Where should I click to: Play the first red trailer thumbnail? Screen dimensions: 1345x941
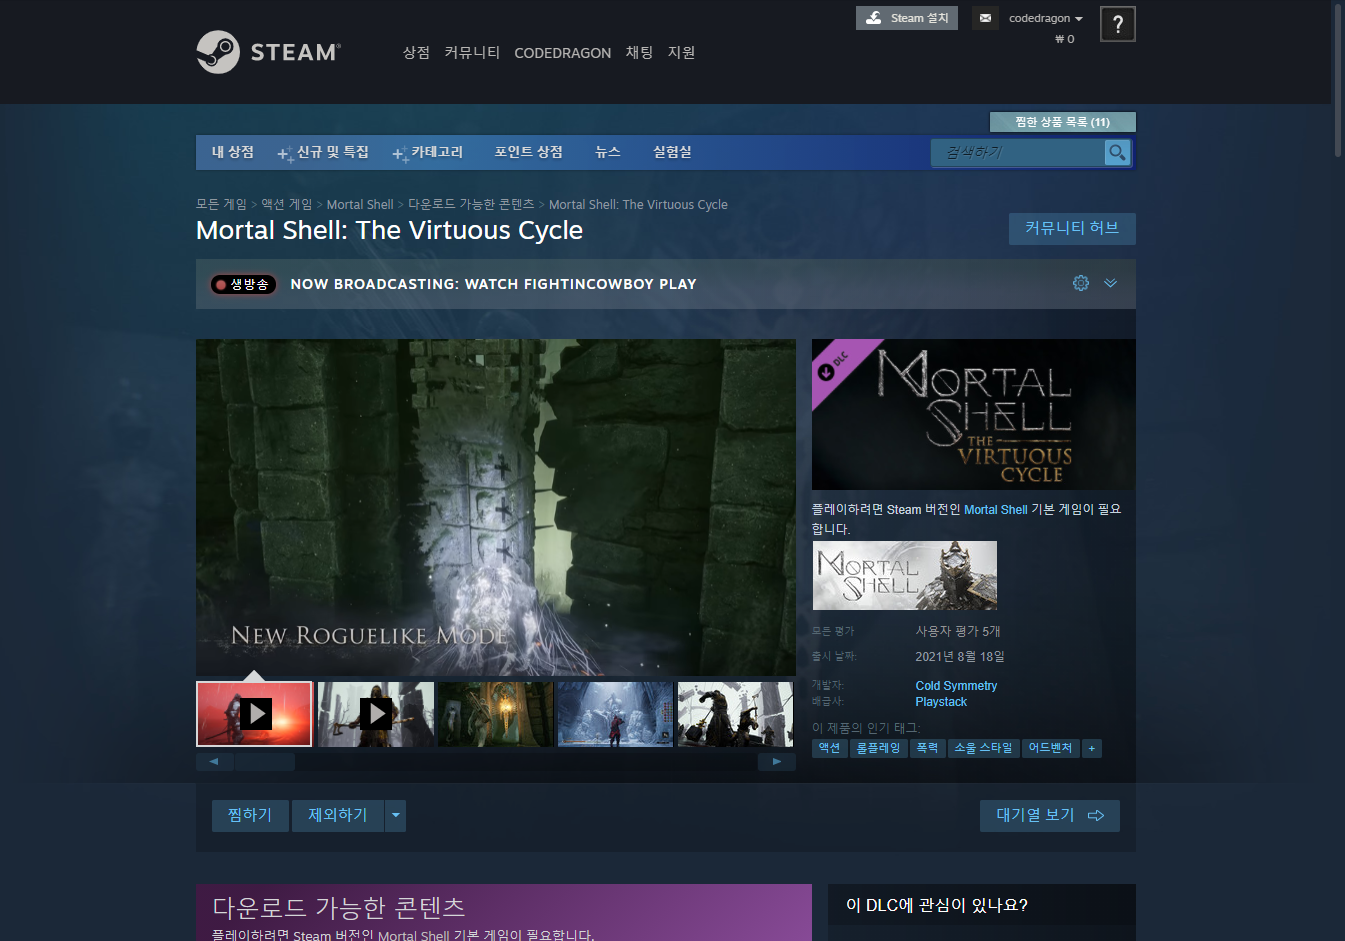coord(255,714)
